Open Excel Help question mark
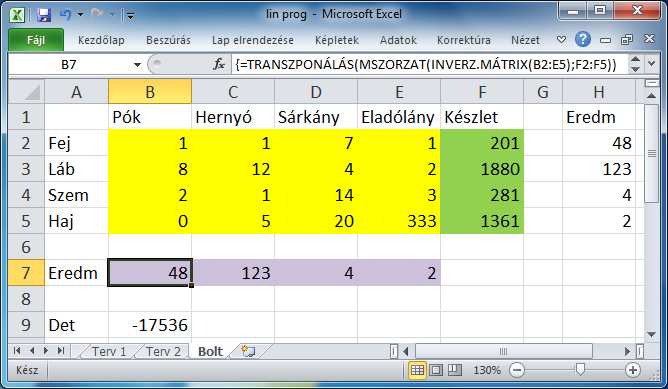This screenshot has width=668, height=389. [582, 39]
